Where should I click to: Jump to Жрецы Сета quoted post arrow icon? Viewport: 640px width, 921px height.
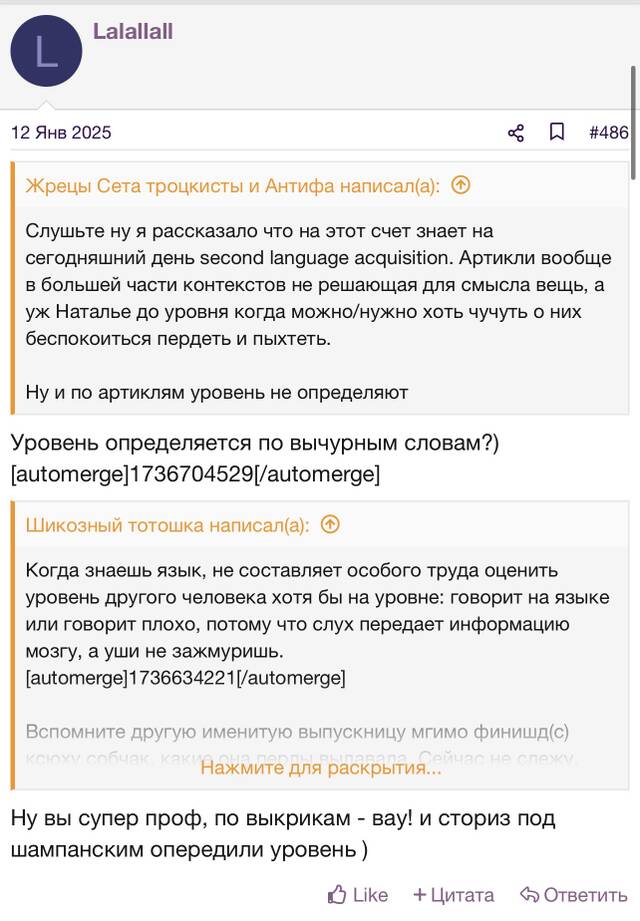(461, 185)
